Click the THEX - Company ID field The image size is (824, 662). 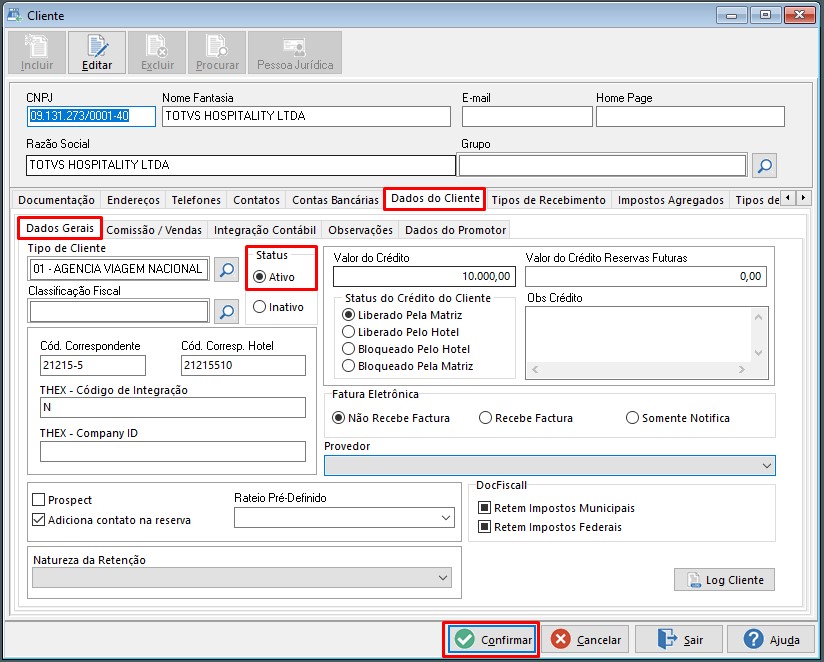(x=172, y=451)
